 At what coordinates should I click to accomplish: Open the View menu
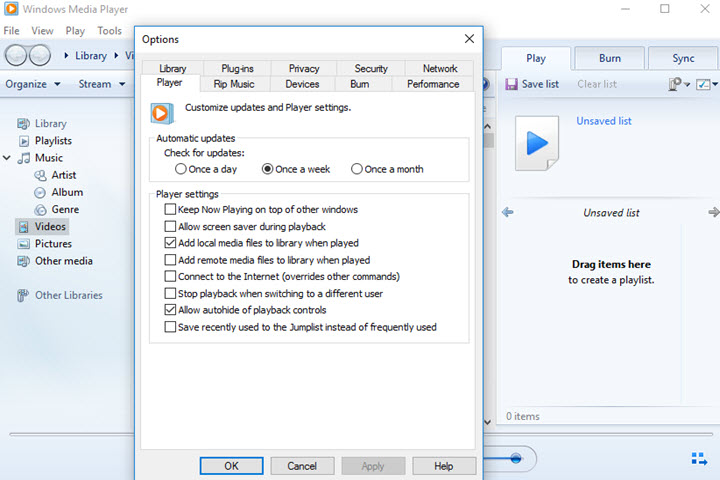coord(42,31)
